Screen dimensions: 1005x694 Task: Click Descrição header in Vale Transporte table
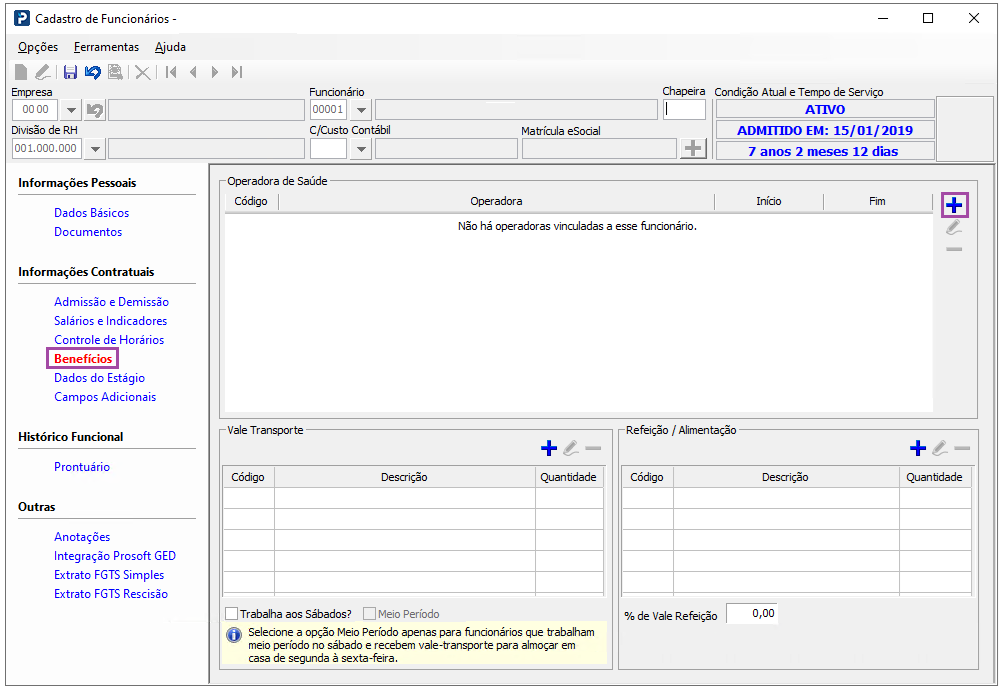[x=404, y=477]
